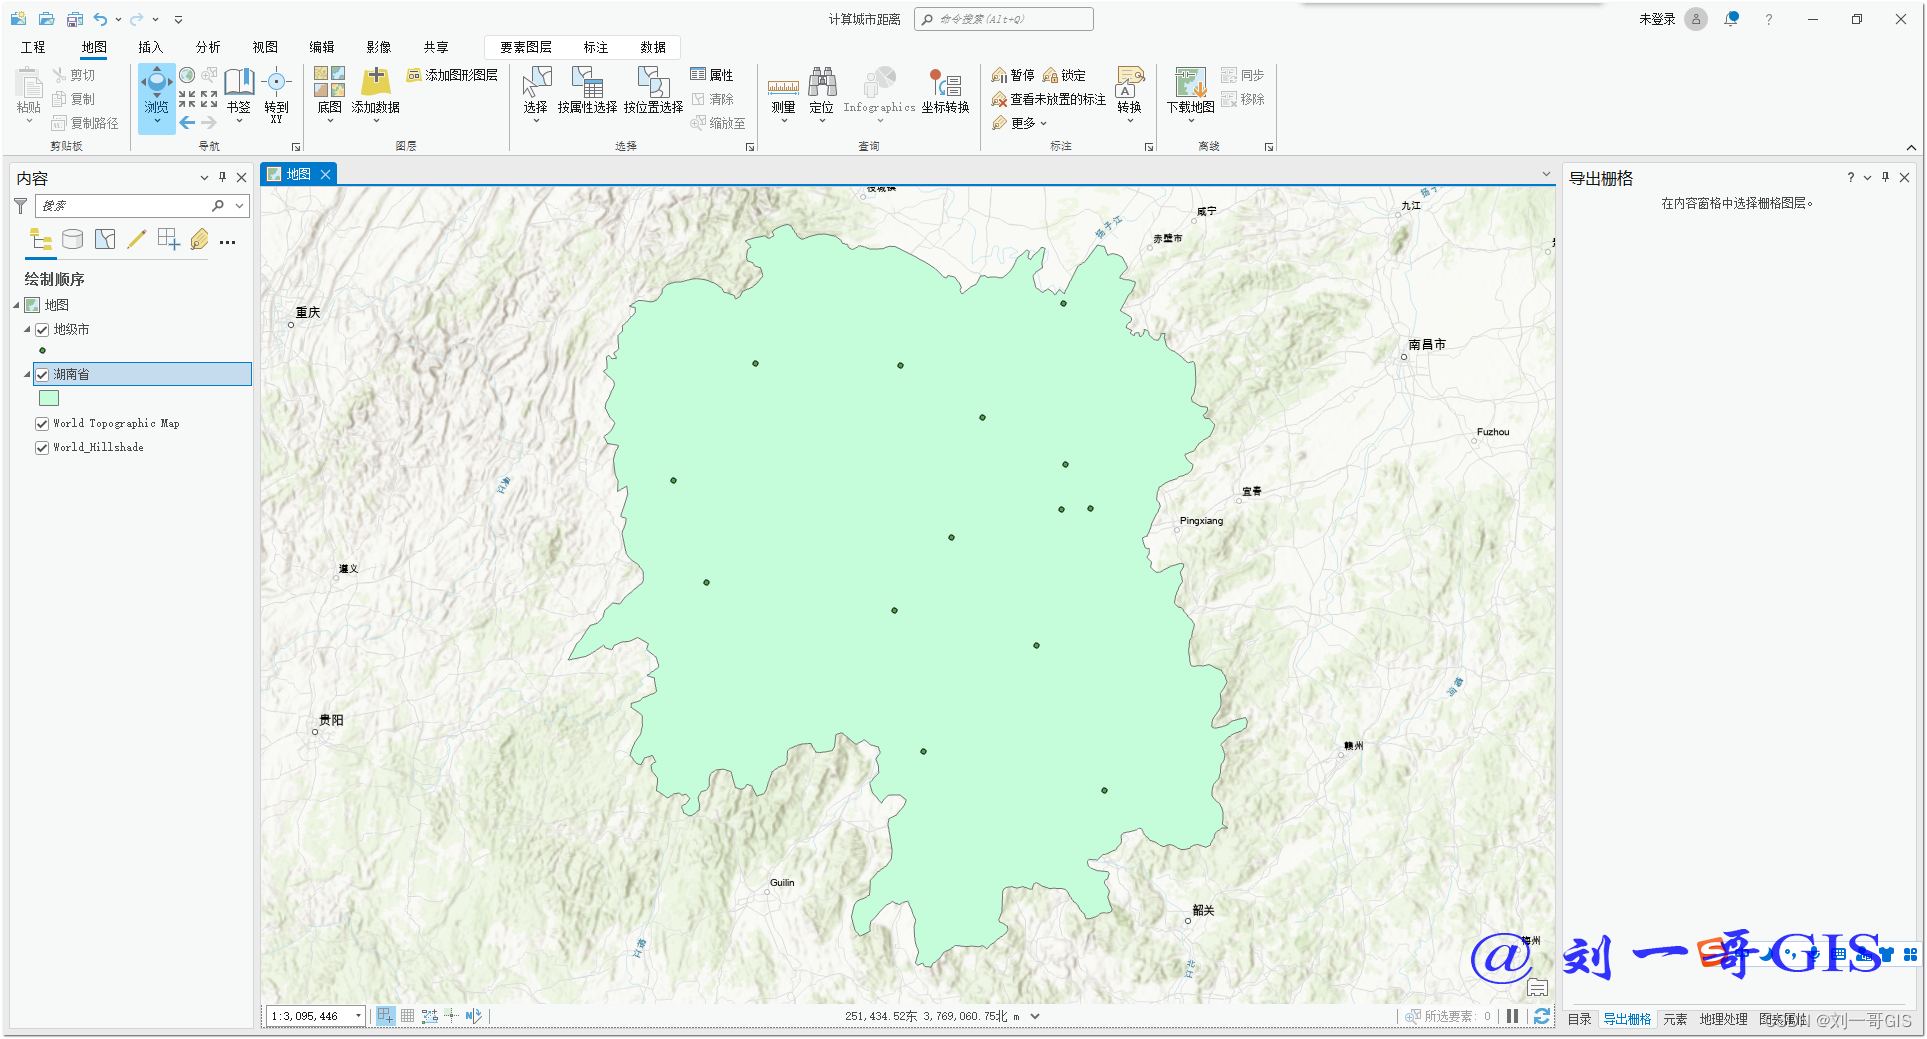This screenshot has height=1039, width=1927.
Task: Click the Measure (测量) ruler tool
Action: pyautogui.click(x=783, y=93)
